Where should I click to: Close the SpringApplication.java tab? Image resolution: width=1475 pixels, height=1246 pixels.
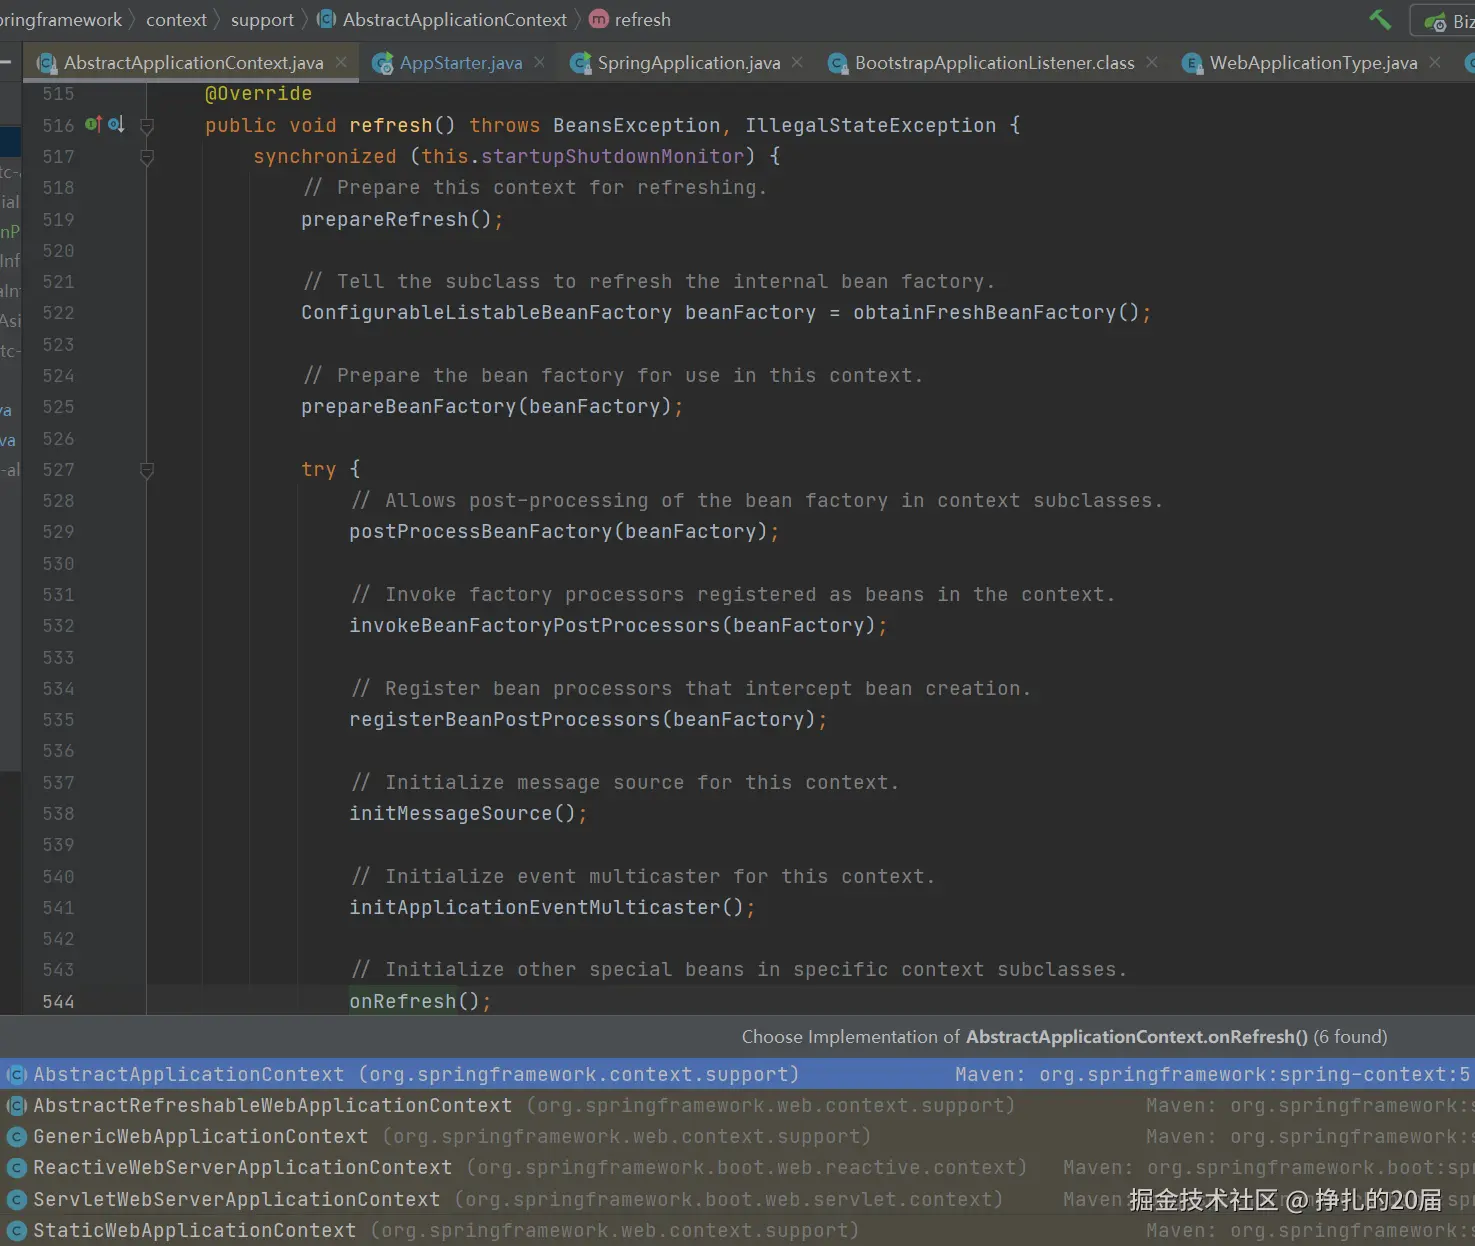pos(797,62)
